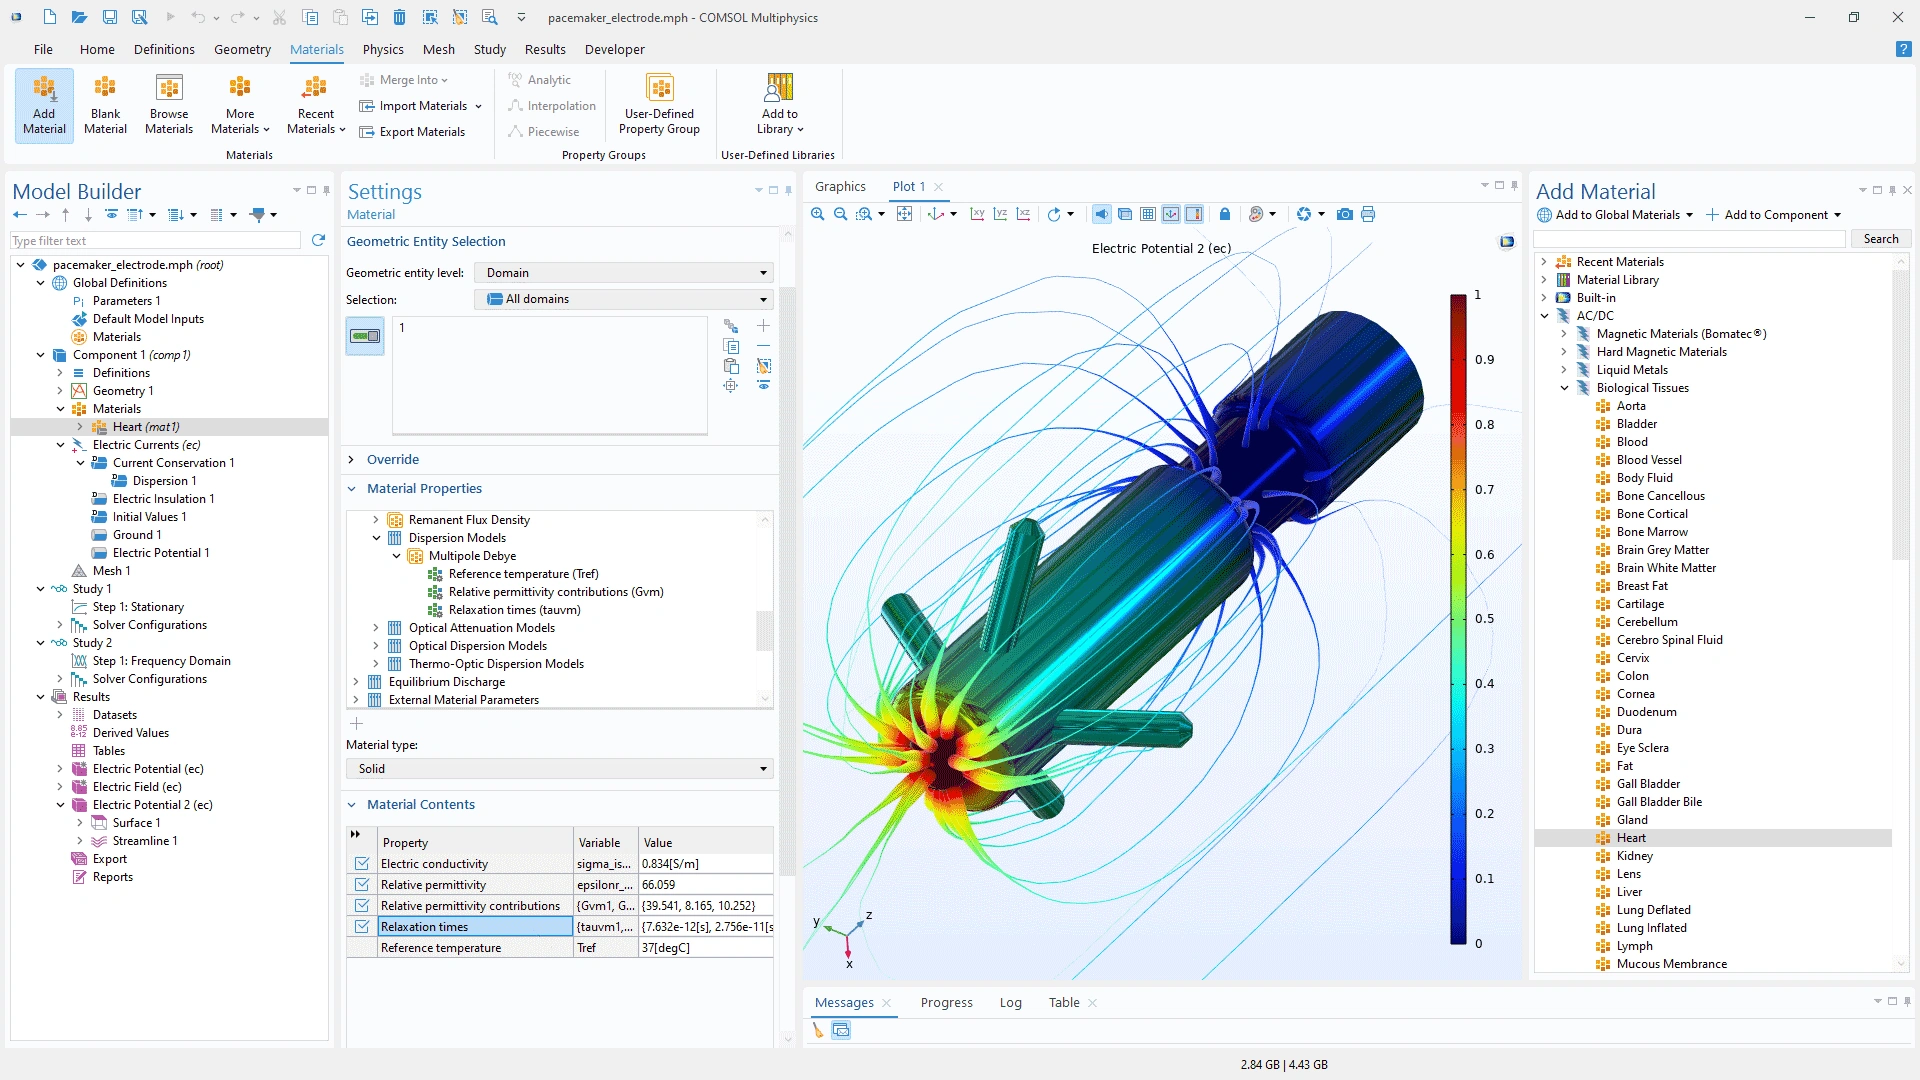This screenshot has height=1080, width=1920.
Task: Toggle the Relaxation times property checkbox
Action: tap(362, 927)
